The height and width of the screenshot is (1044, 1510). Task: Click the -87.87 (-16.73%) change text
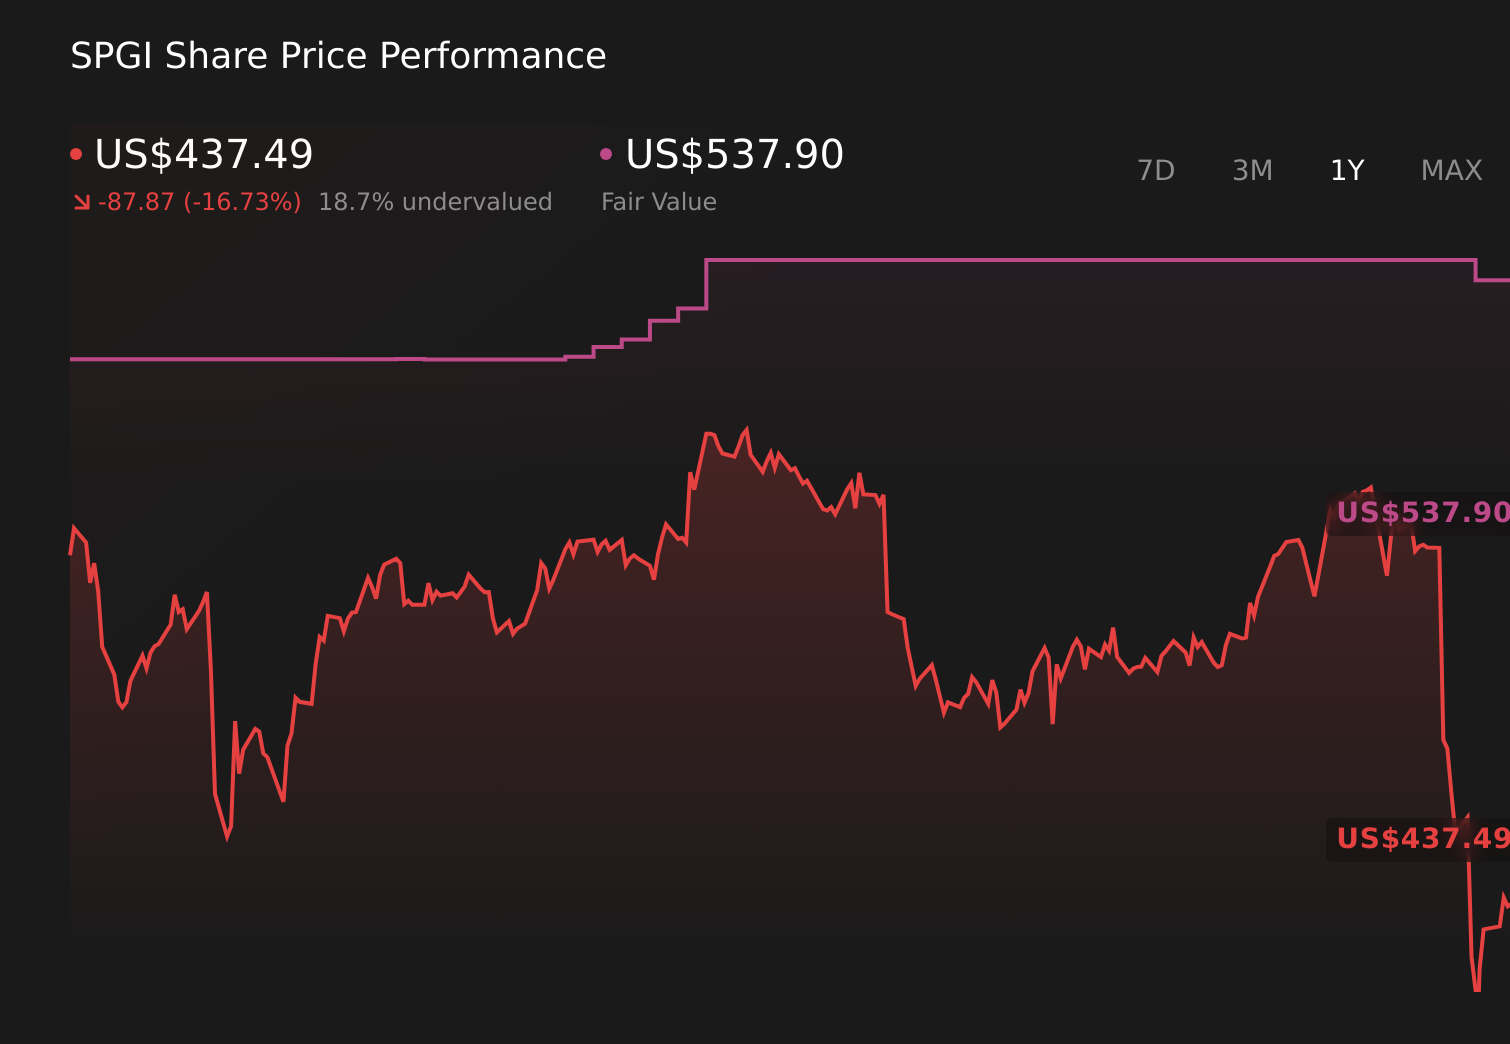[199, 202]
